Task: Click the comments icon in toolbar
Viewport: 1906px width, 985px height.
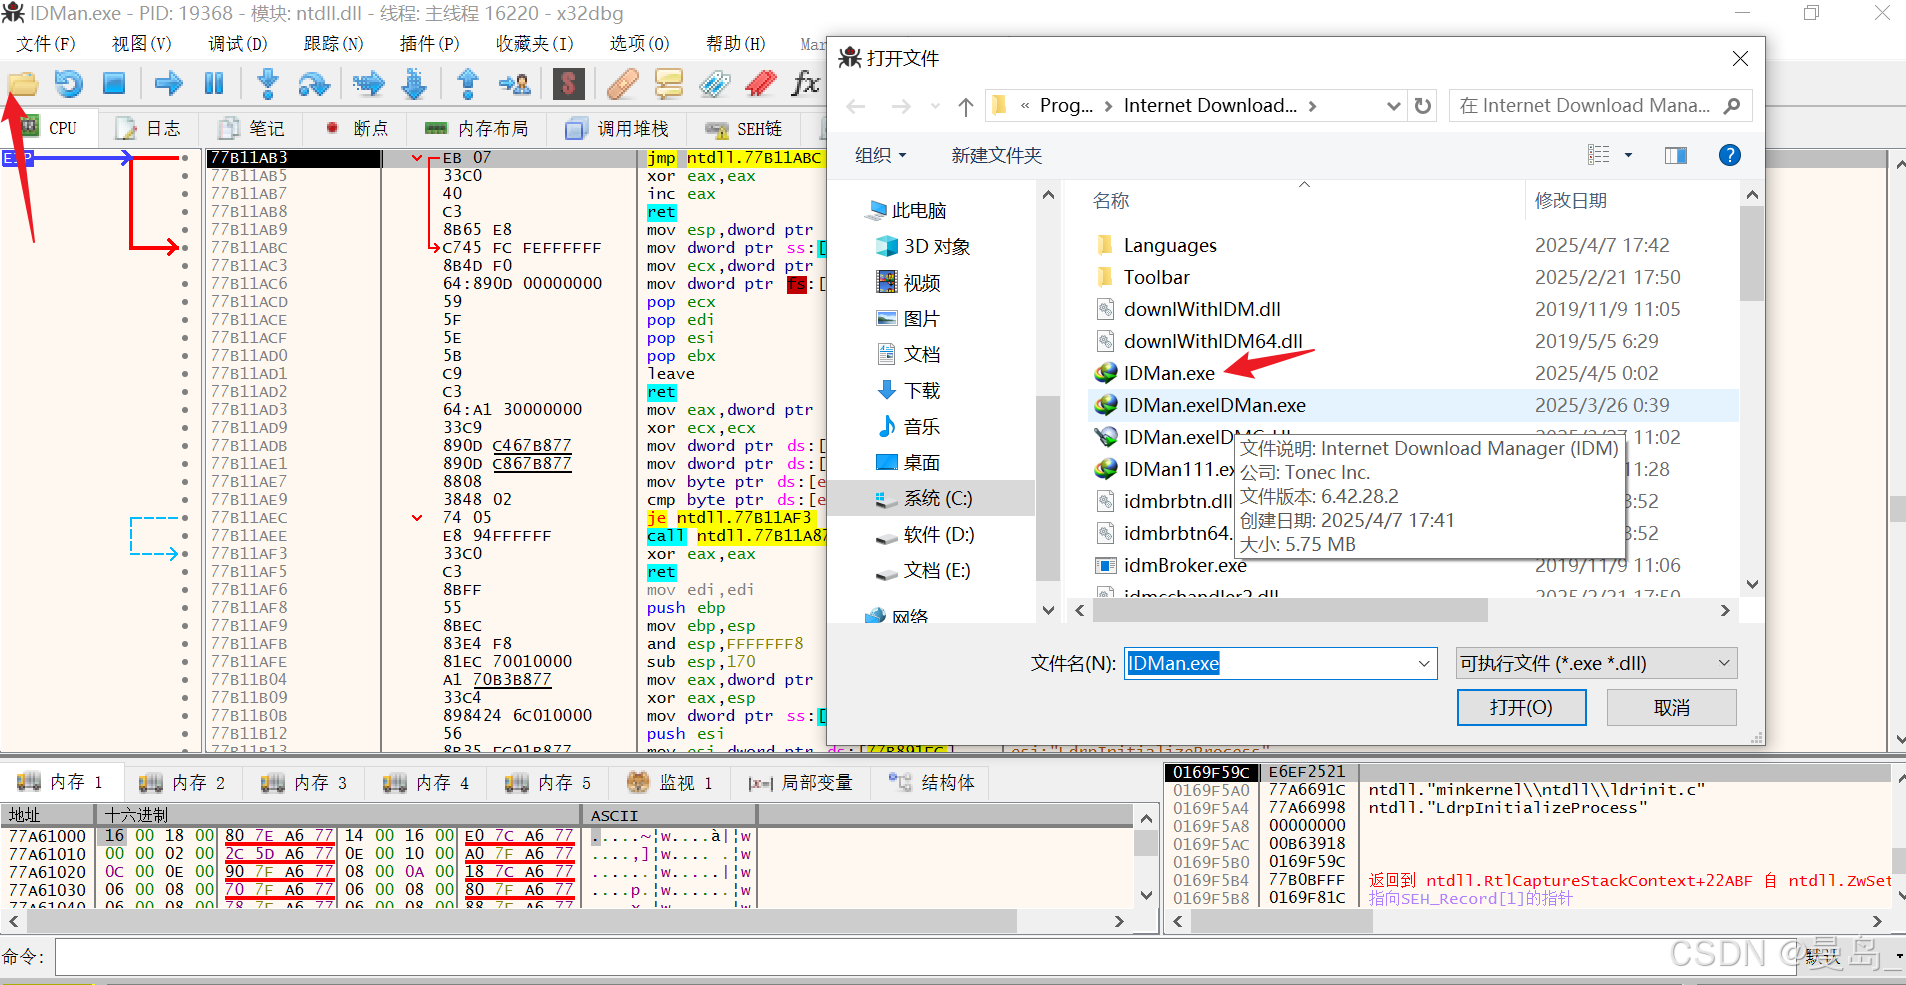Action: (668, 83)
